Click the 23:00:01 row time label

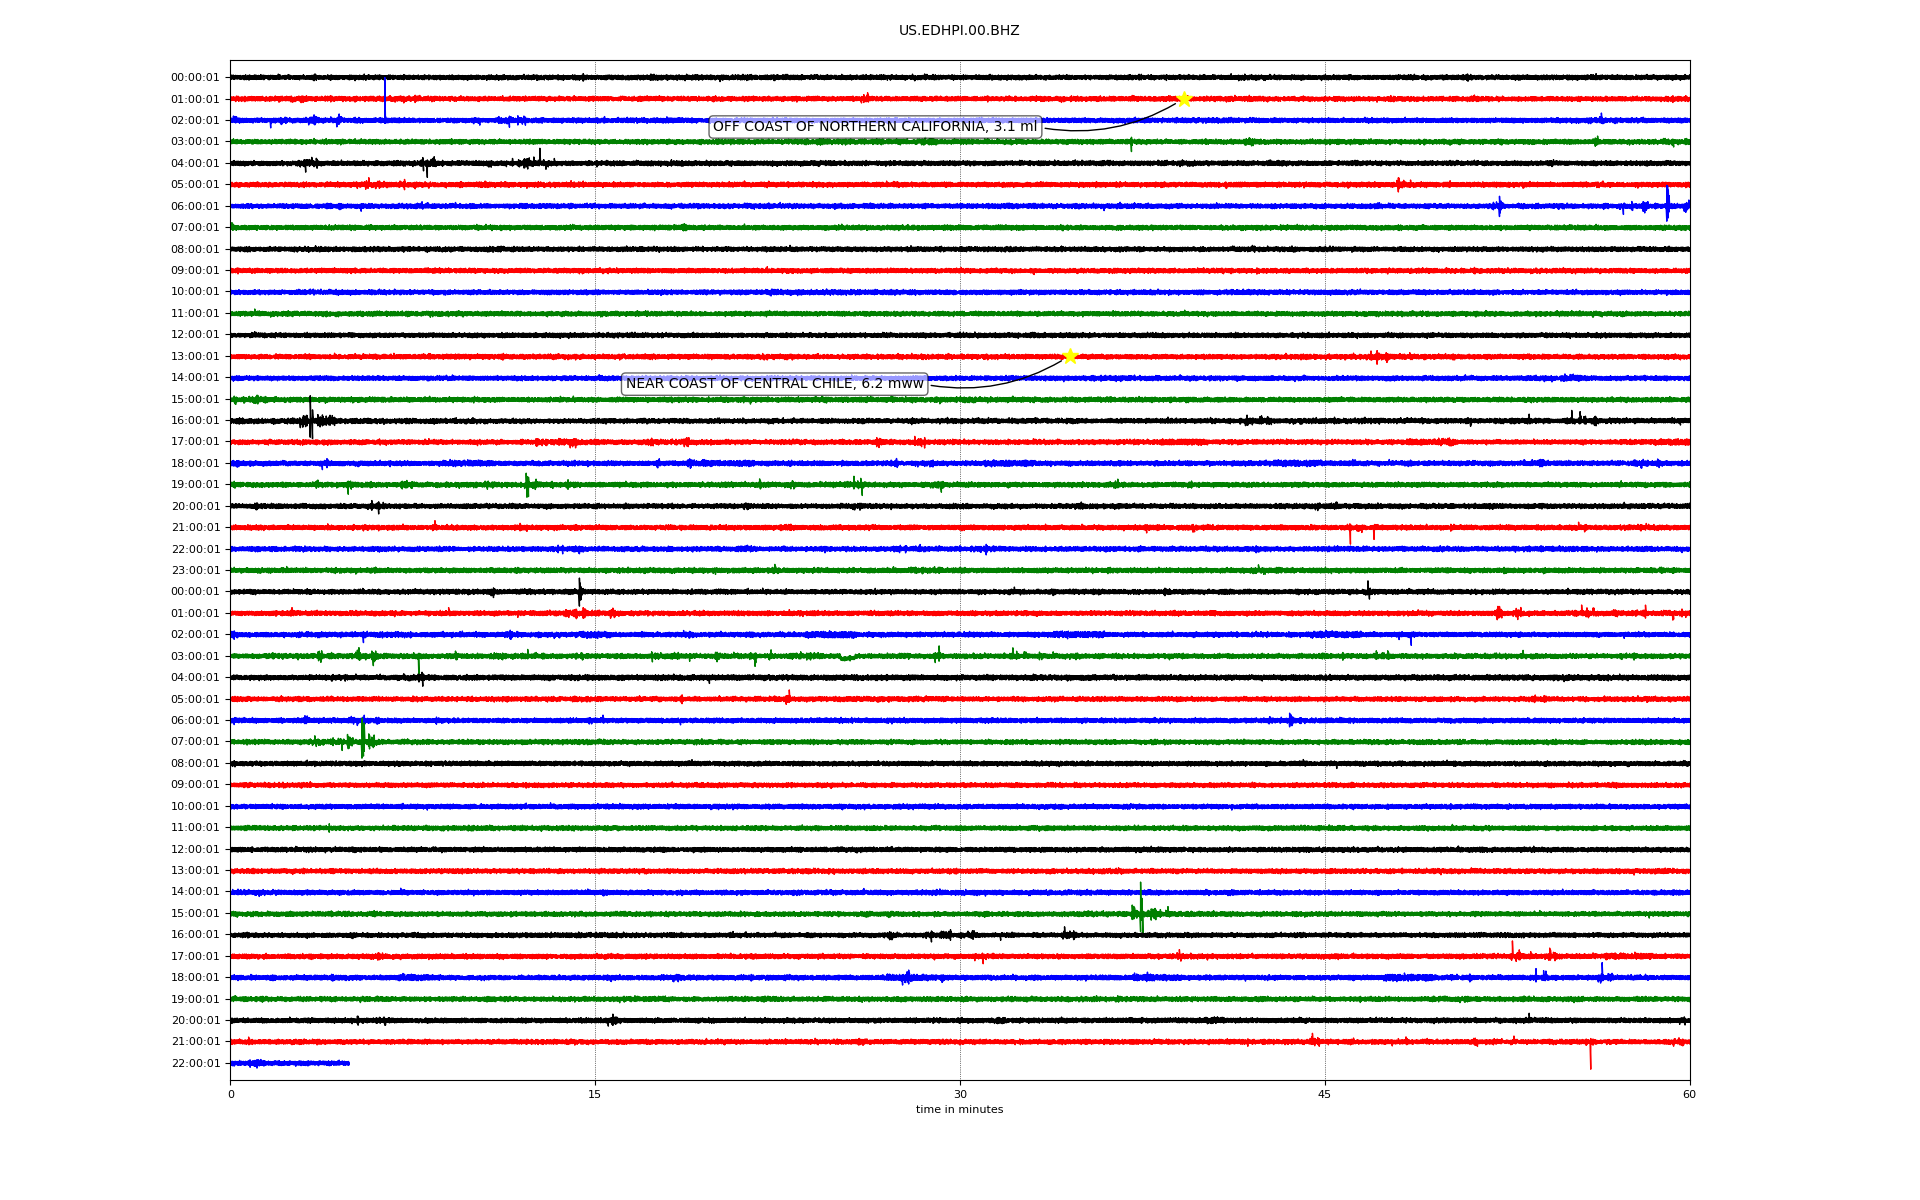(x=195, y=571)
